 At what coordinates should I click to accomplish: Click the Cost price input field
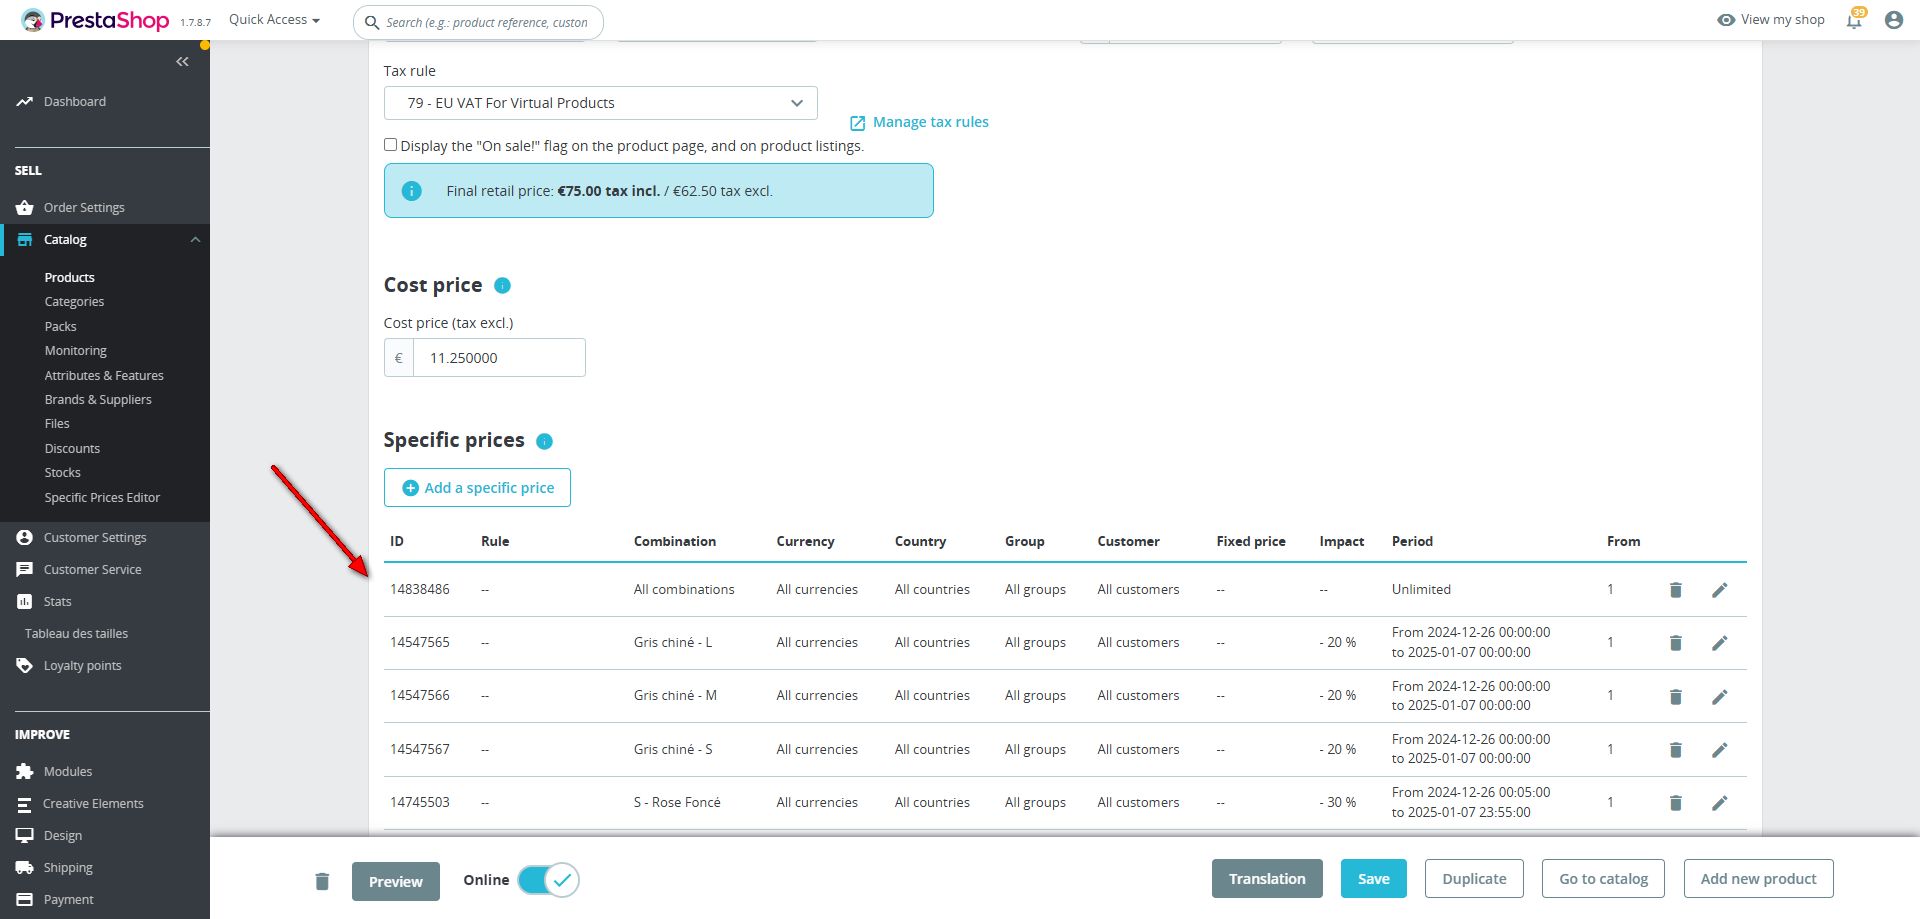pos(499,358)
